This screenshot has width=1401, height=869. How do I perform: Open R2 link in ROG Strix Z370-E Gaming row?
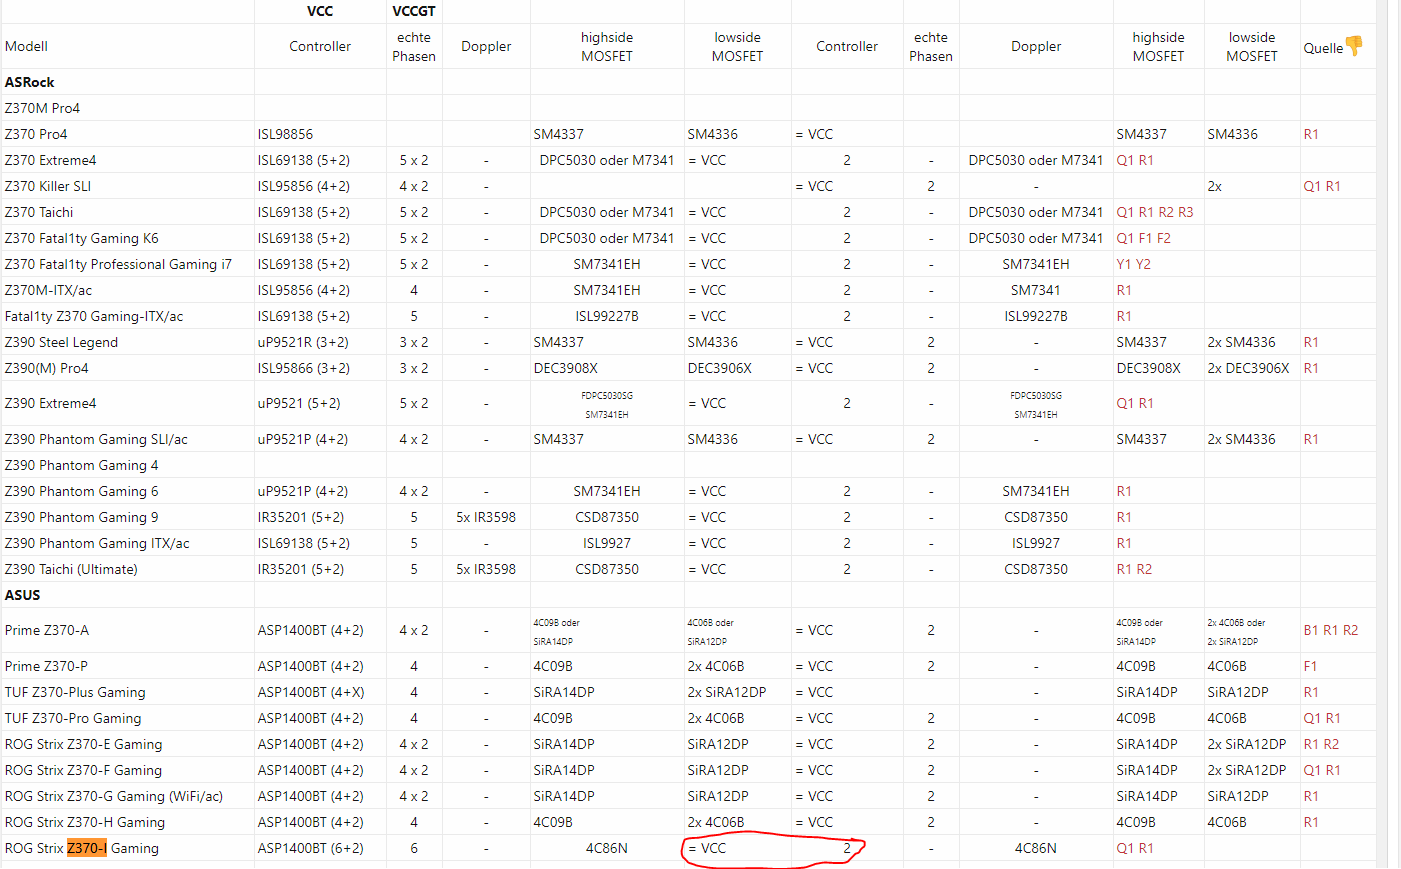point(1331,744)
